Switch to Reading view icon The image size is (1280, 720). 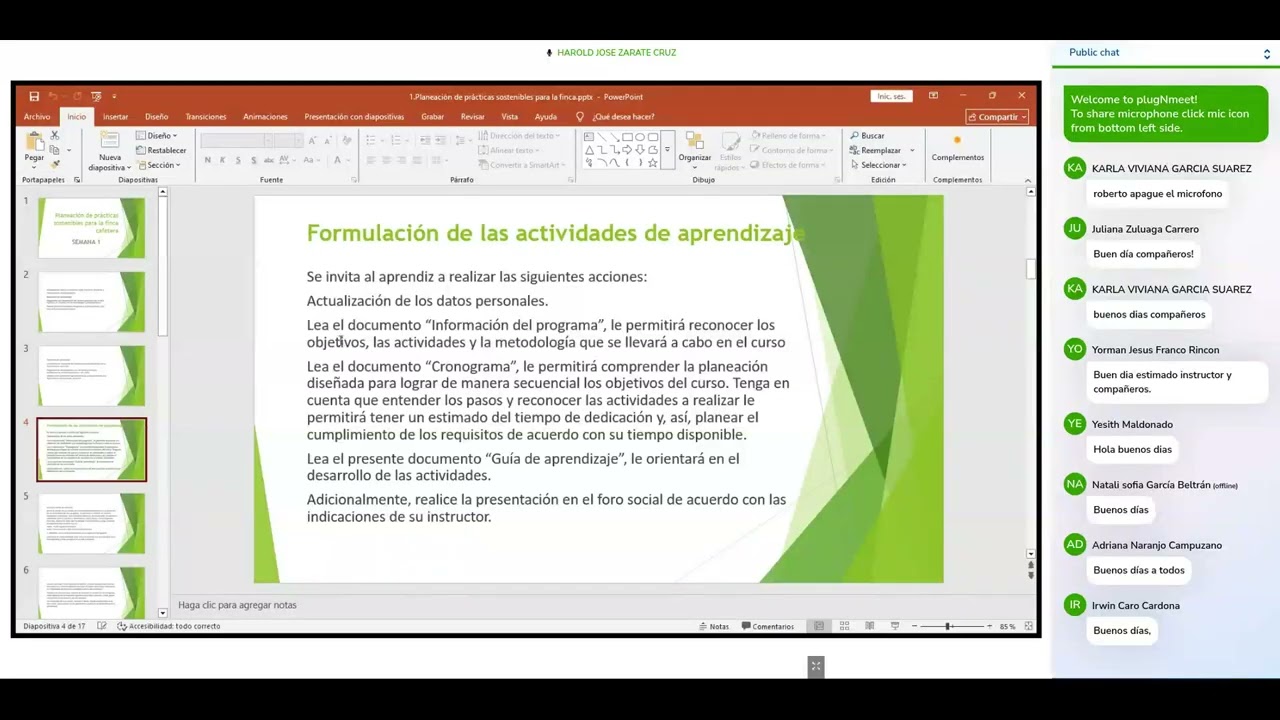click(x=869, y=626)
